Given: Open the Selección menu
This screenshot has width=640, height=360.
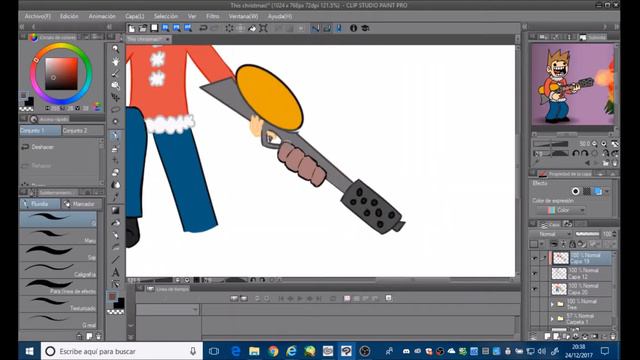Looking at the screenshot, I should (166, 16).
